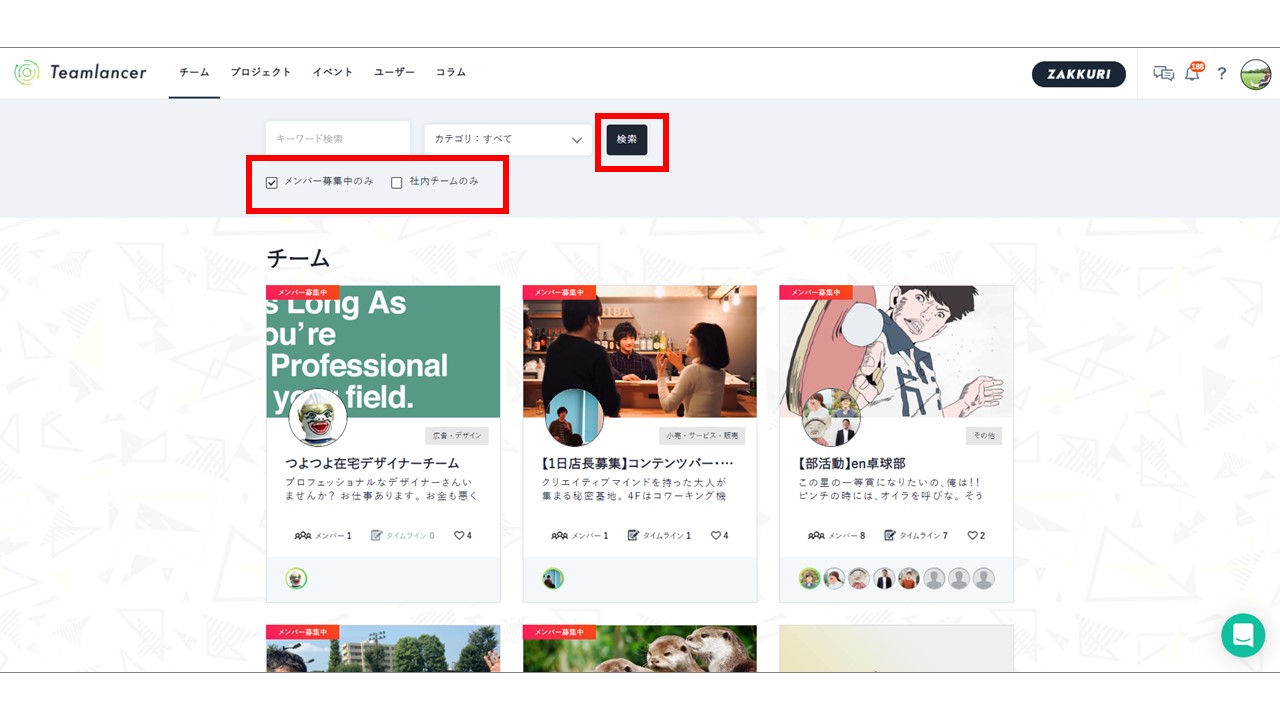The height and width of the screenshot is (720, 1280).
Task: Click the member avatar in コンテンツバー card footer
Action: pos(553,579)
